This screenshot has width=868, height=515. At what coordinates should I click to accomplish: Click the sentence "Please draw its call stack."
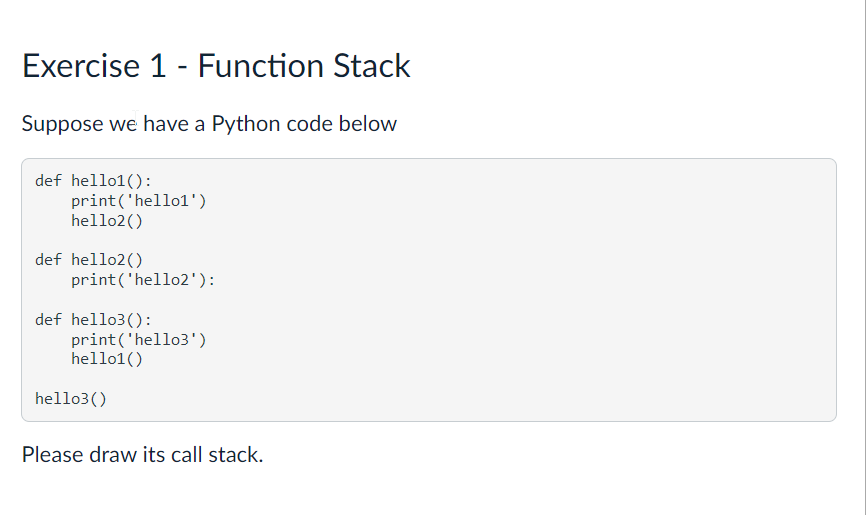pos(142,455)
